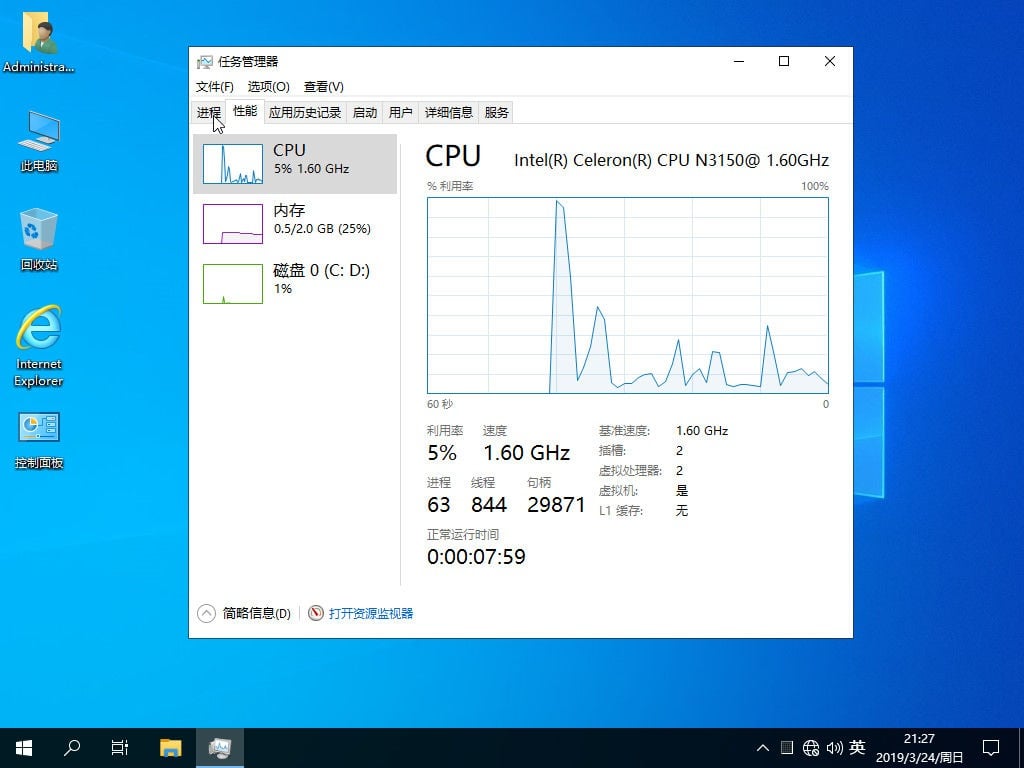Open the 选项(O) menu
1024x768 pixels.
point(268,87)
